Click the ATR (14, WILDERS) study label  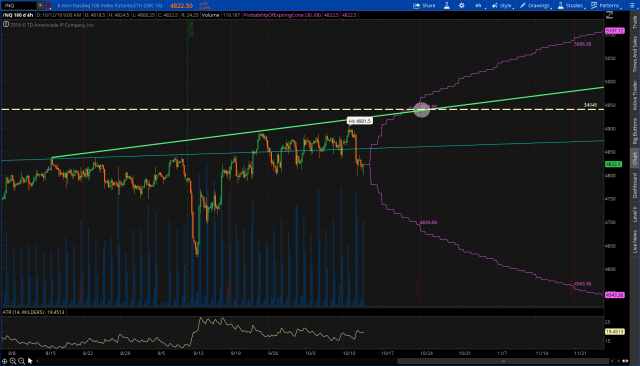tap(23, 312)
